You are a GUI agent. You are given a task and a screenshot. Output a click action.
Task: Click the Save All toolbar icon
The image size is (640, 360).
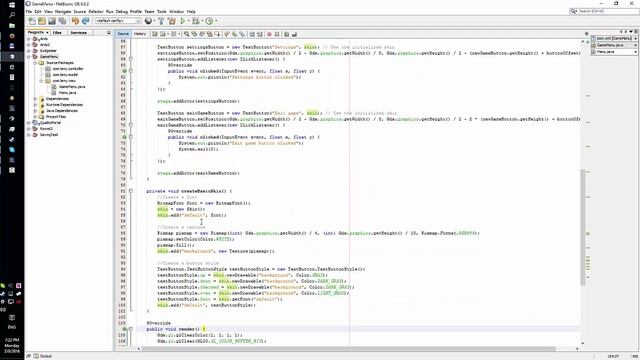[62, 21]
